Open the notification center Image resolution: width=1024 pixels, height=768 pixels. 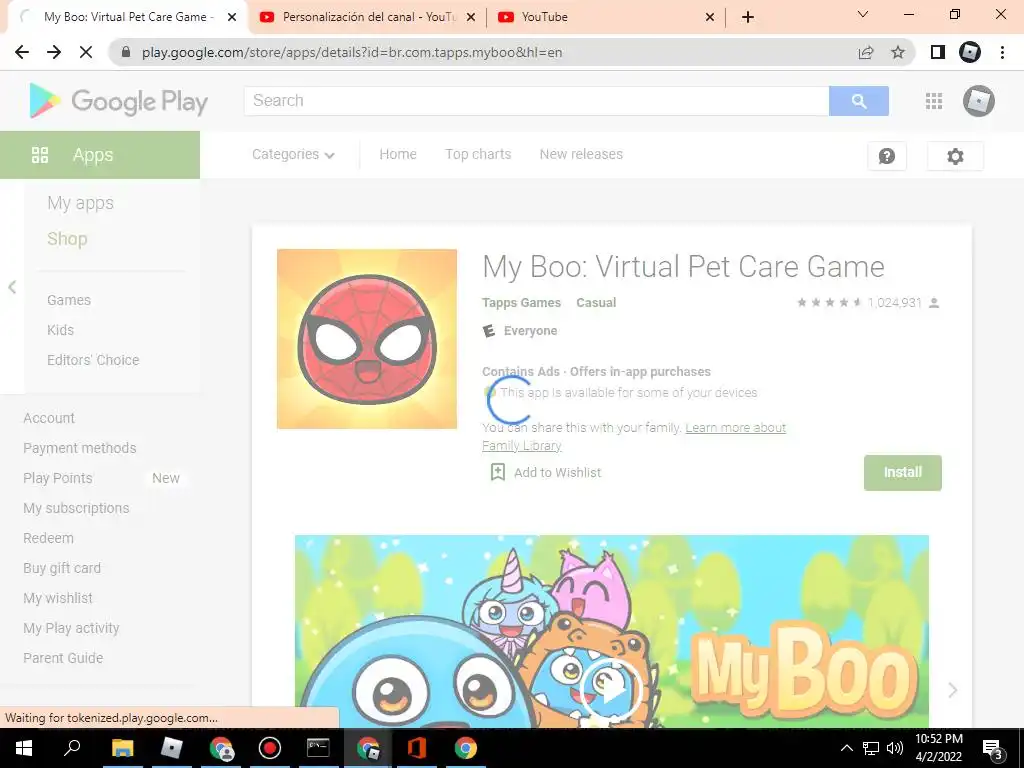(x=993, y=749)
